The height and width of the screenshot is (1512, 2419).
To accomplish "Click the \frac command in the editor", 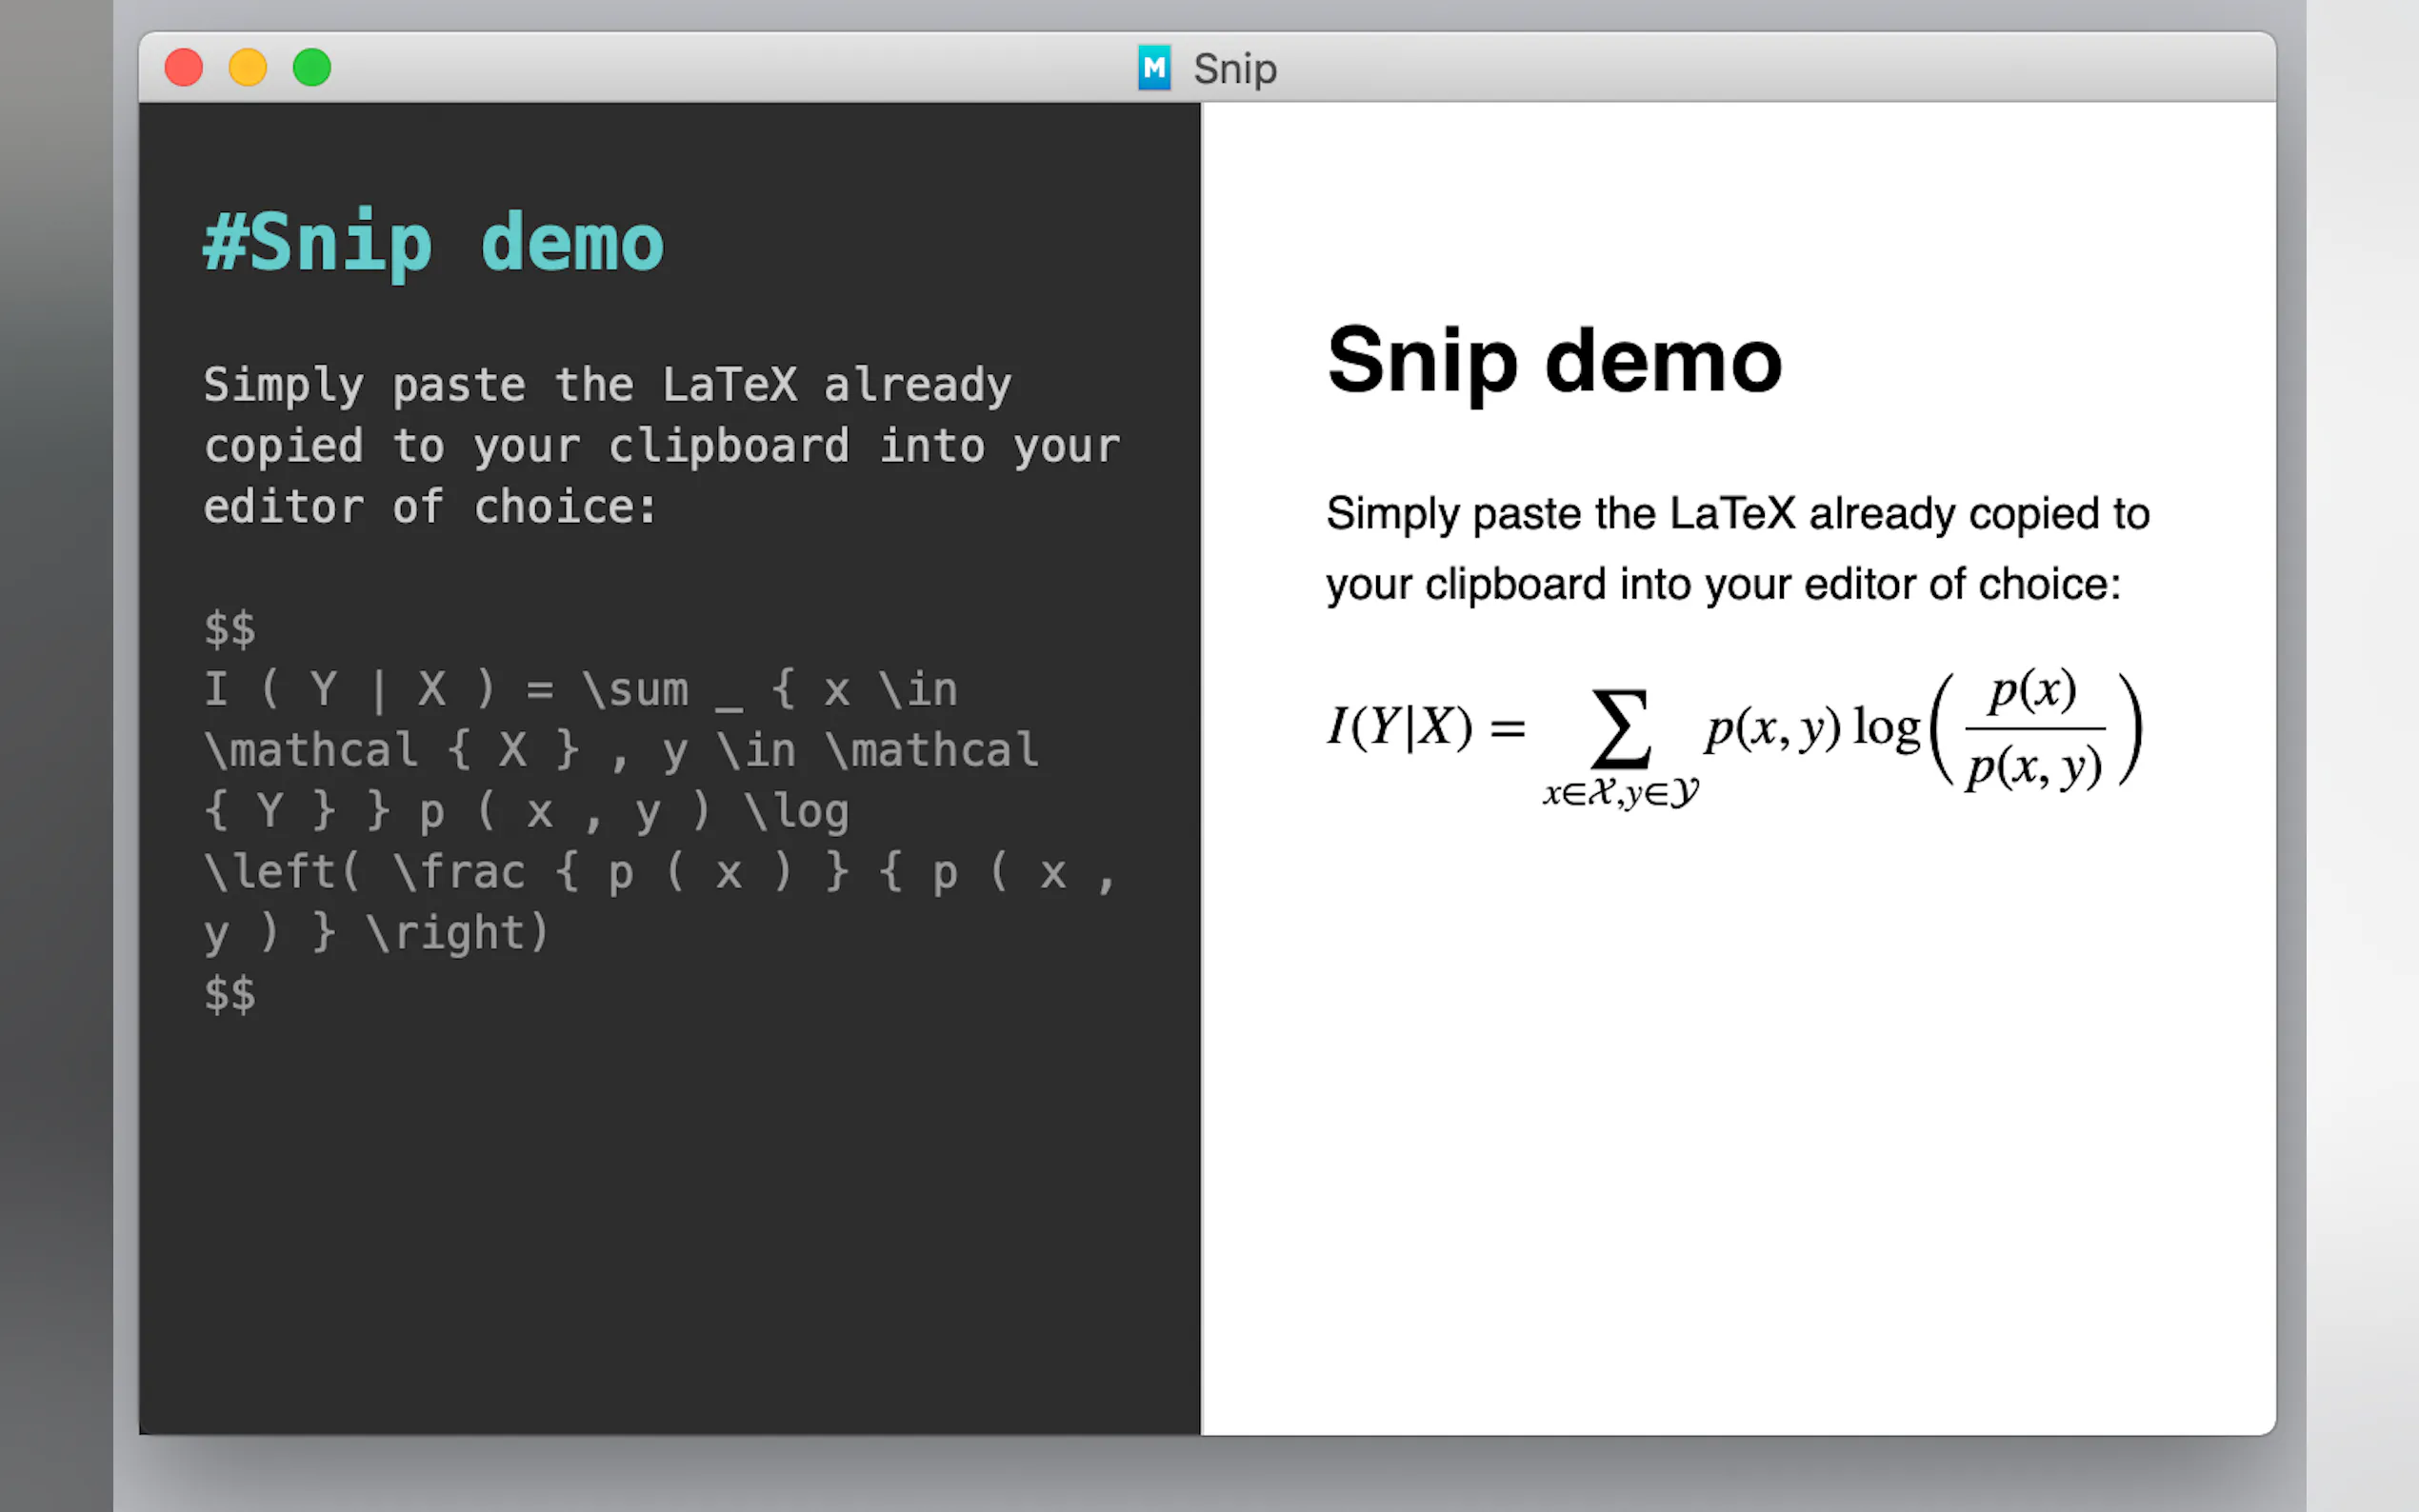I will coord(459,872).
